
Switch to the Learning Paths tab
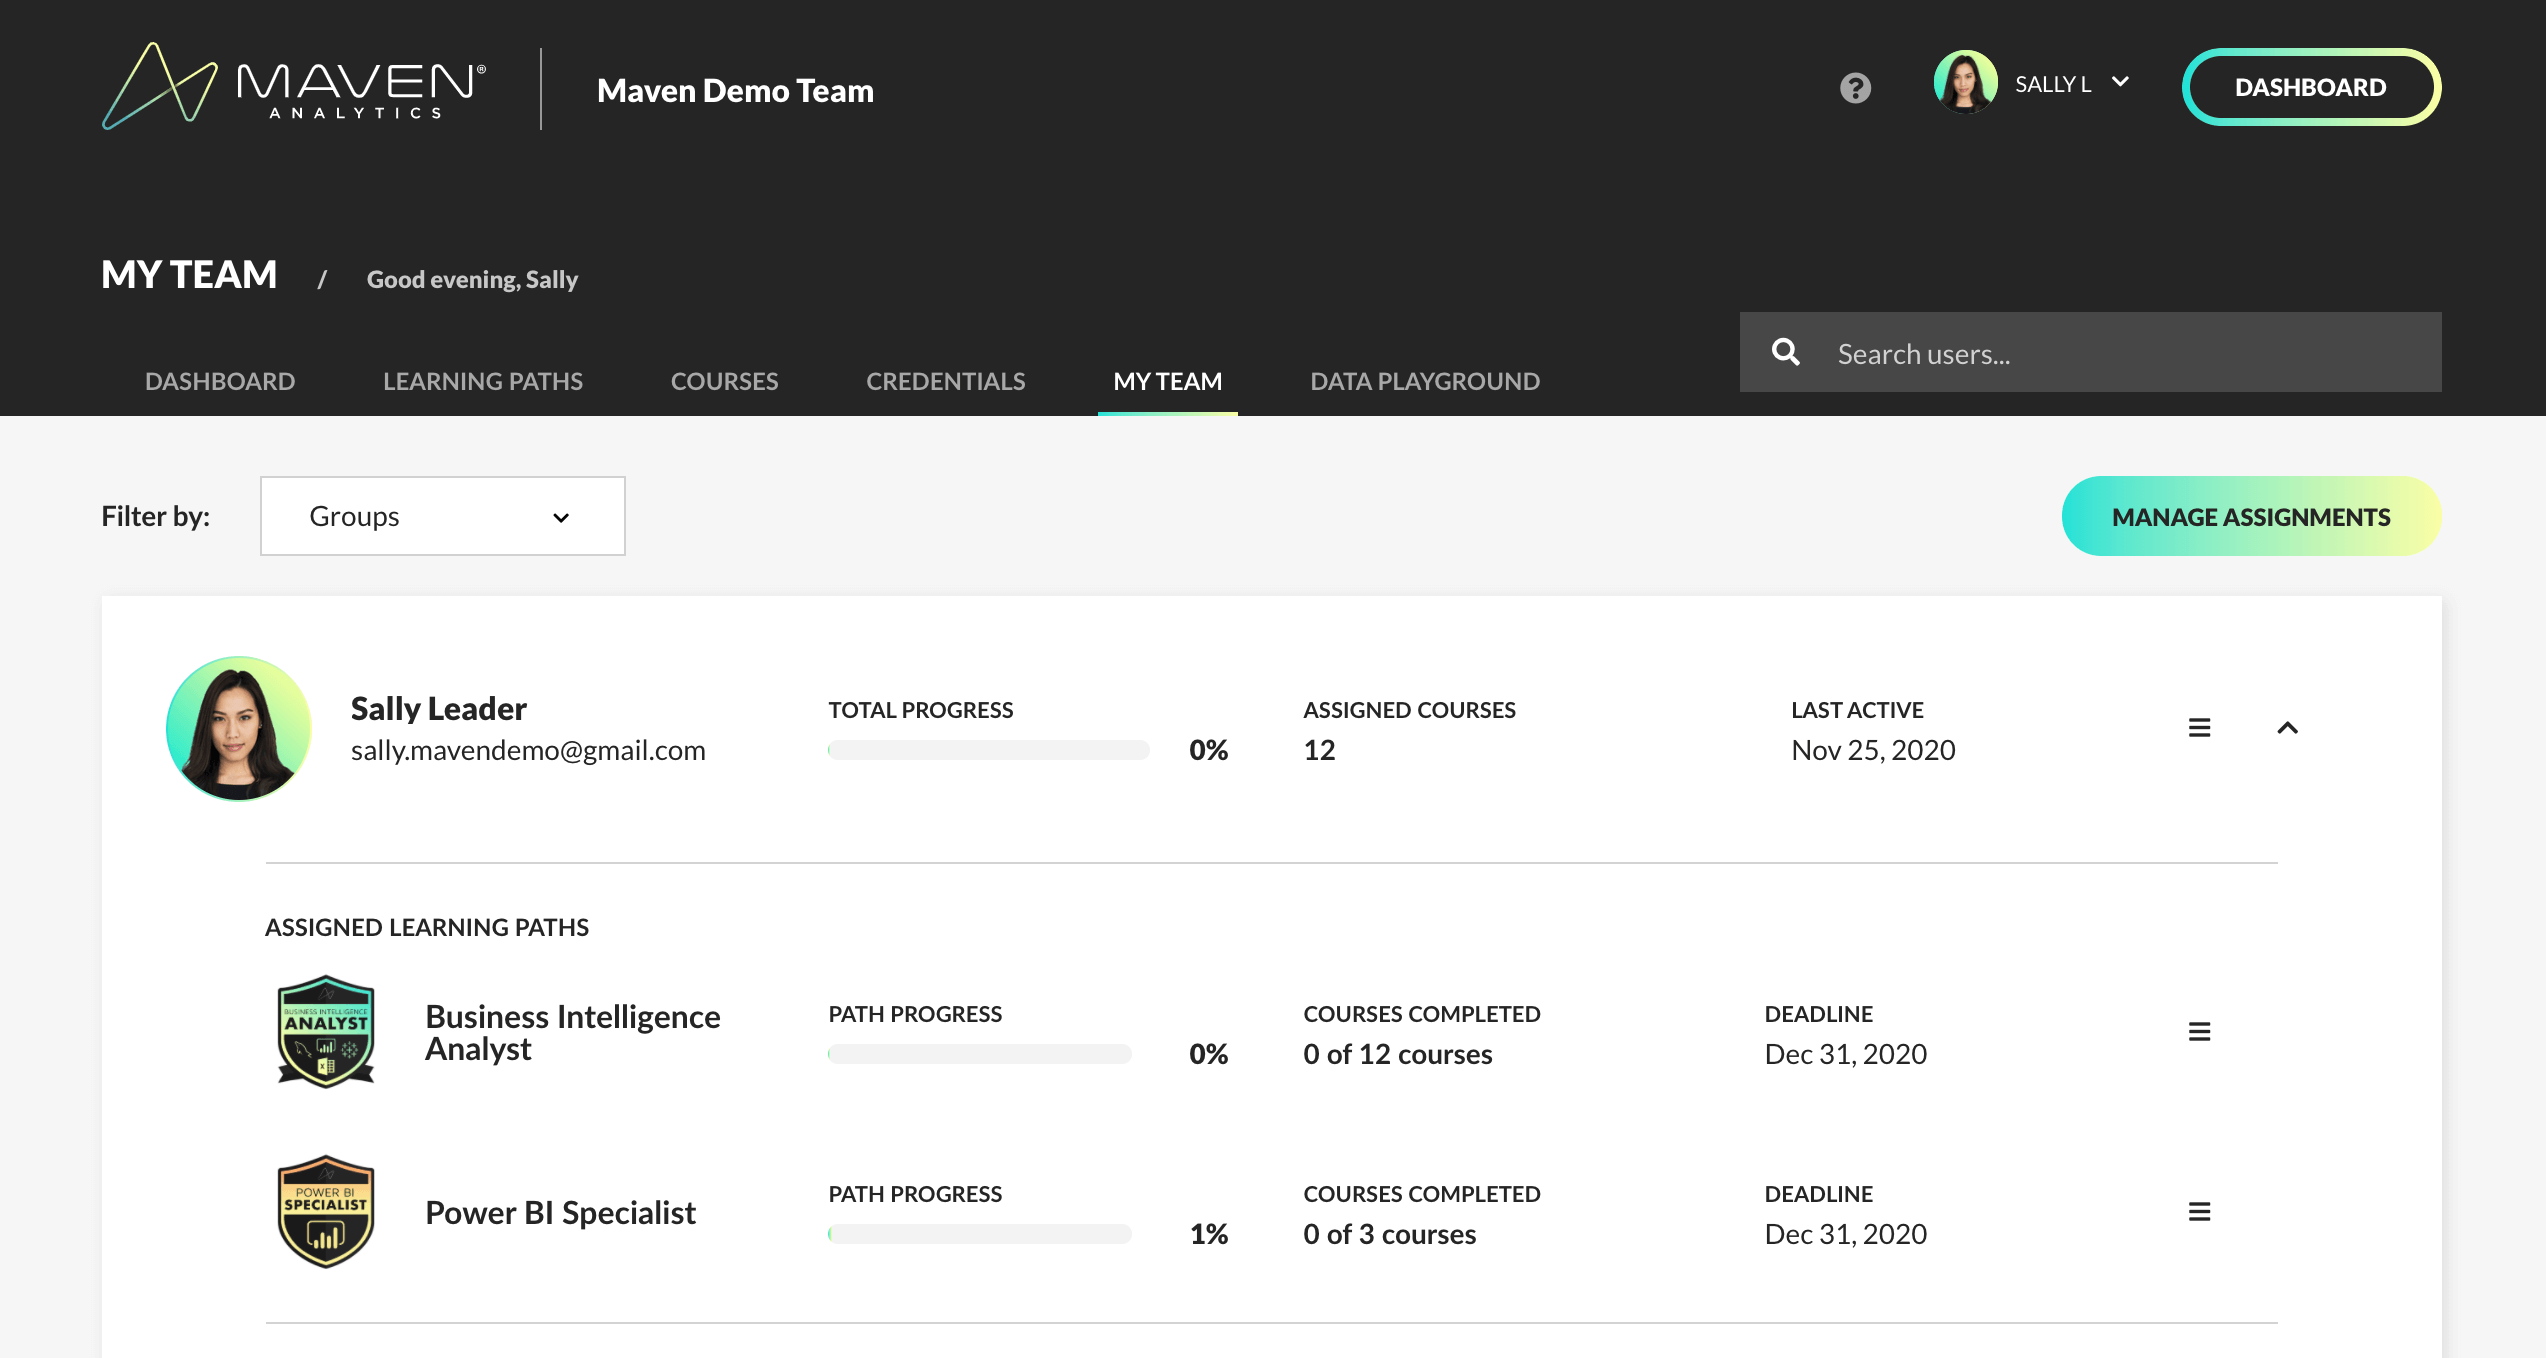click(x=482, y=381)
